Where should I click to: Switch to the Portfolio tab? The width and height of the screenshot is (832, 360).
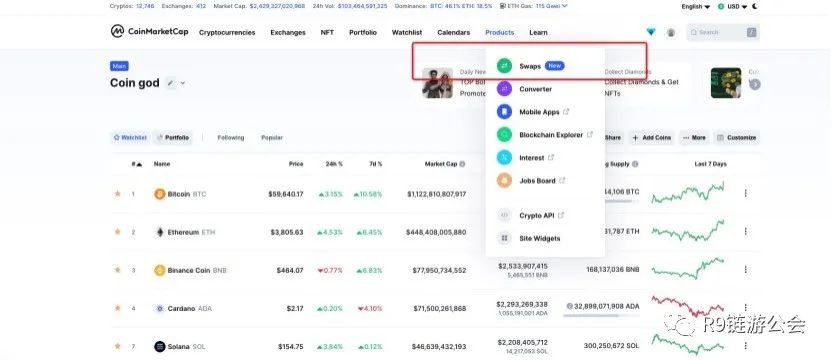[x=173, y=138]
